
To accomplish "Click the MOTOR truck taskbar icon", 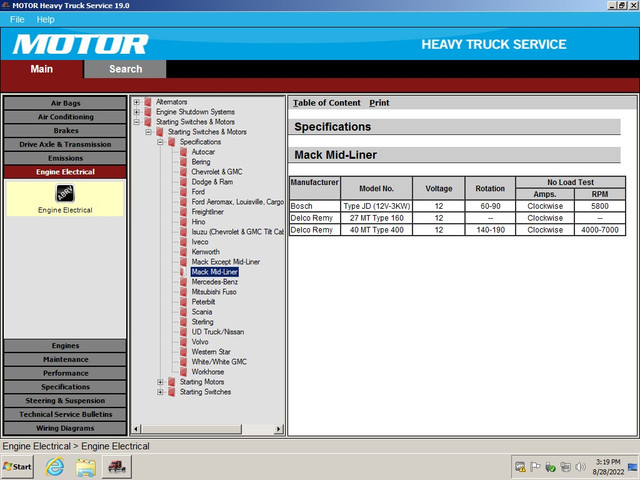I will point(117,467).
